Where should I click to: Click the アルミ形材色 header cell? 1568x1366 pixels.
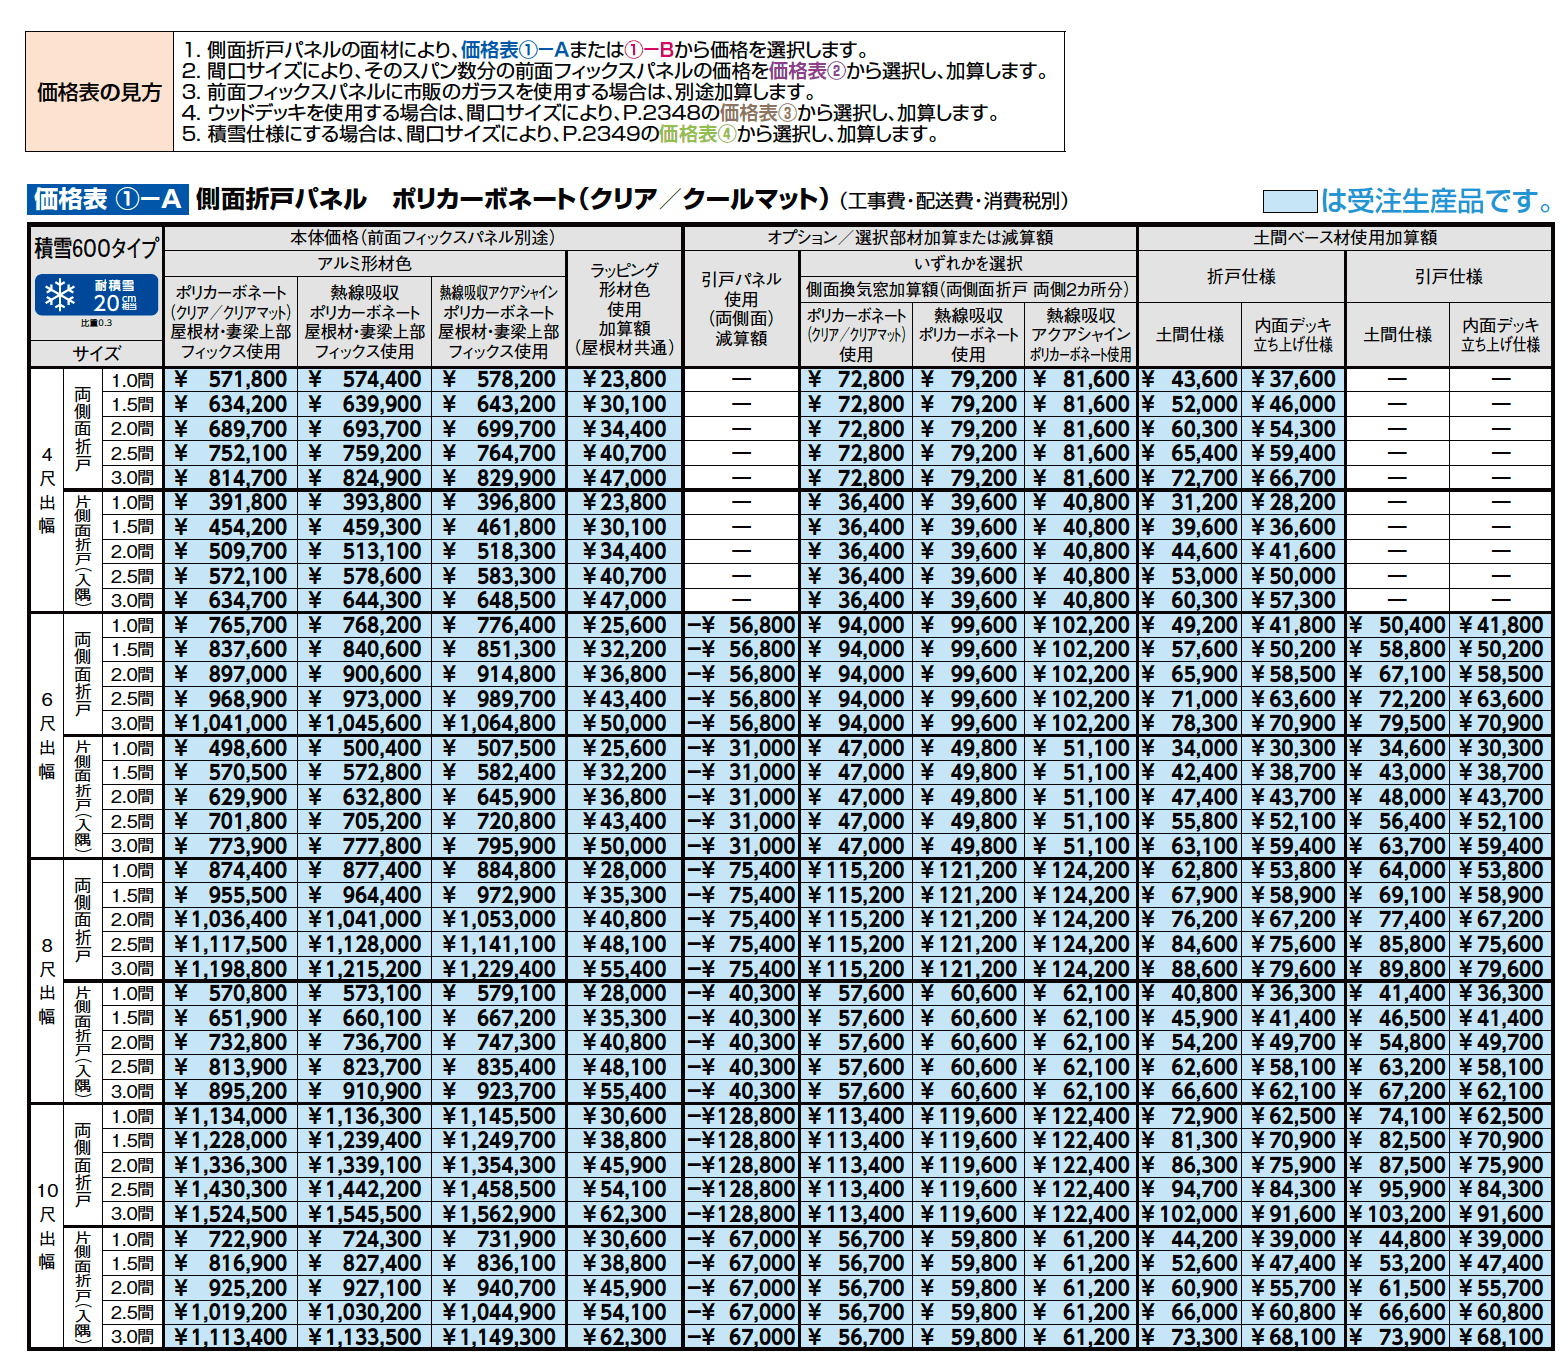point(365,264)
